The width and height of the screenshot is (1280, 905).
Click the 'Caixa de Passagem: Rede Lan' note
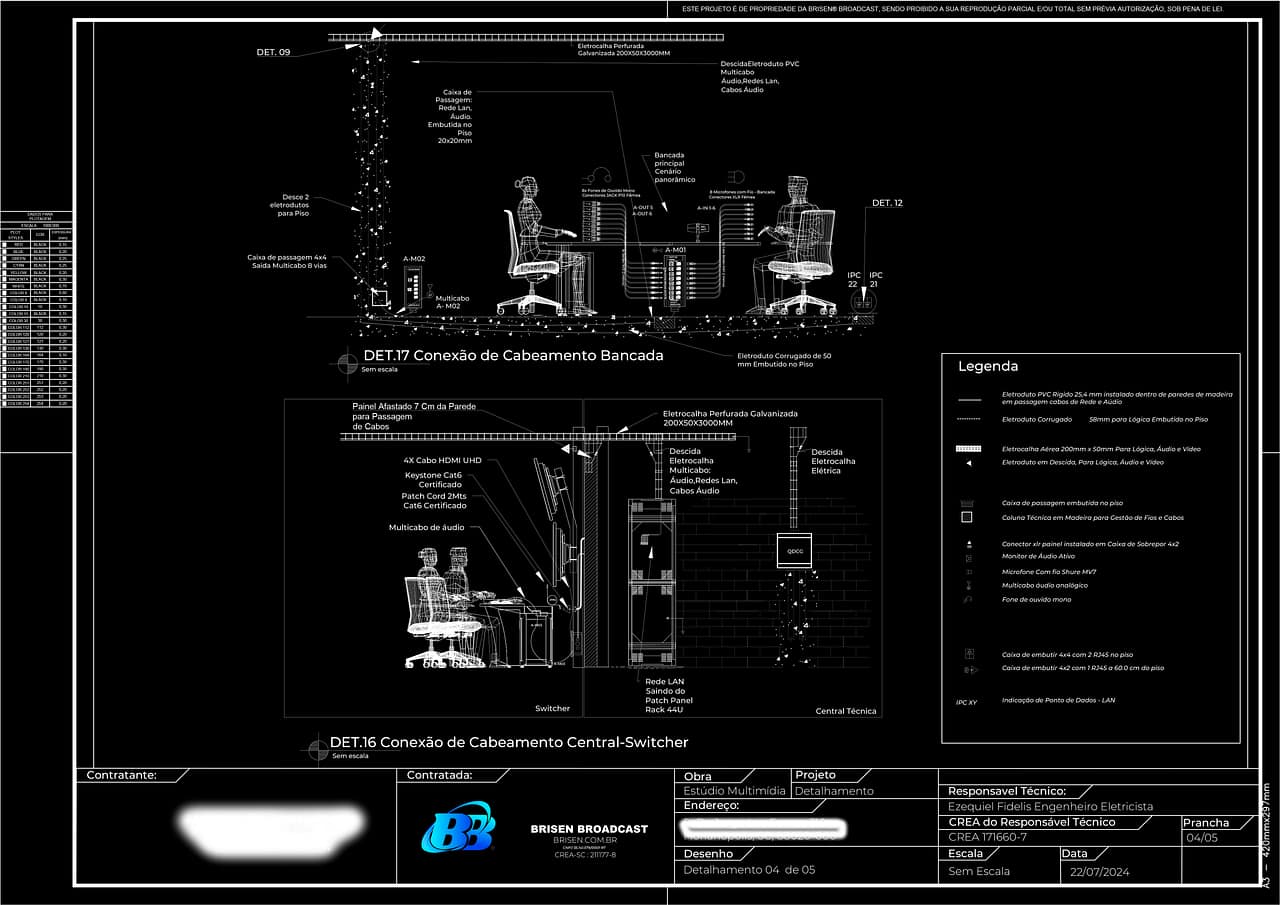click(450, 116)
